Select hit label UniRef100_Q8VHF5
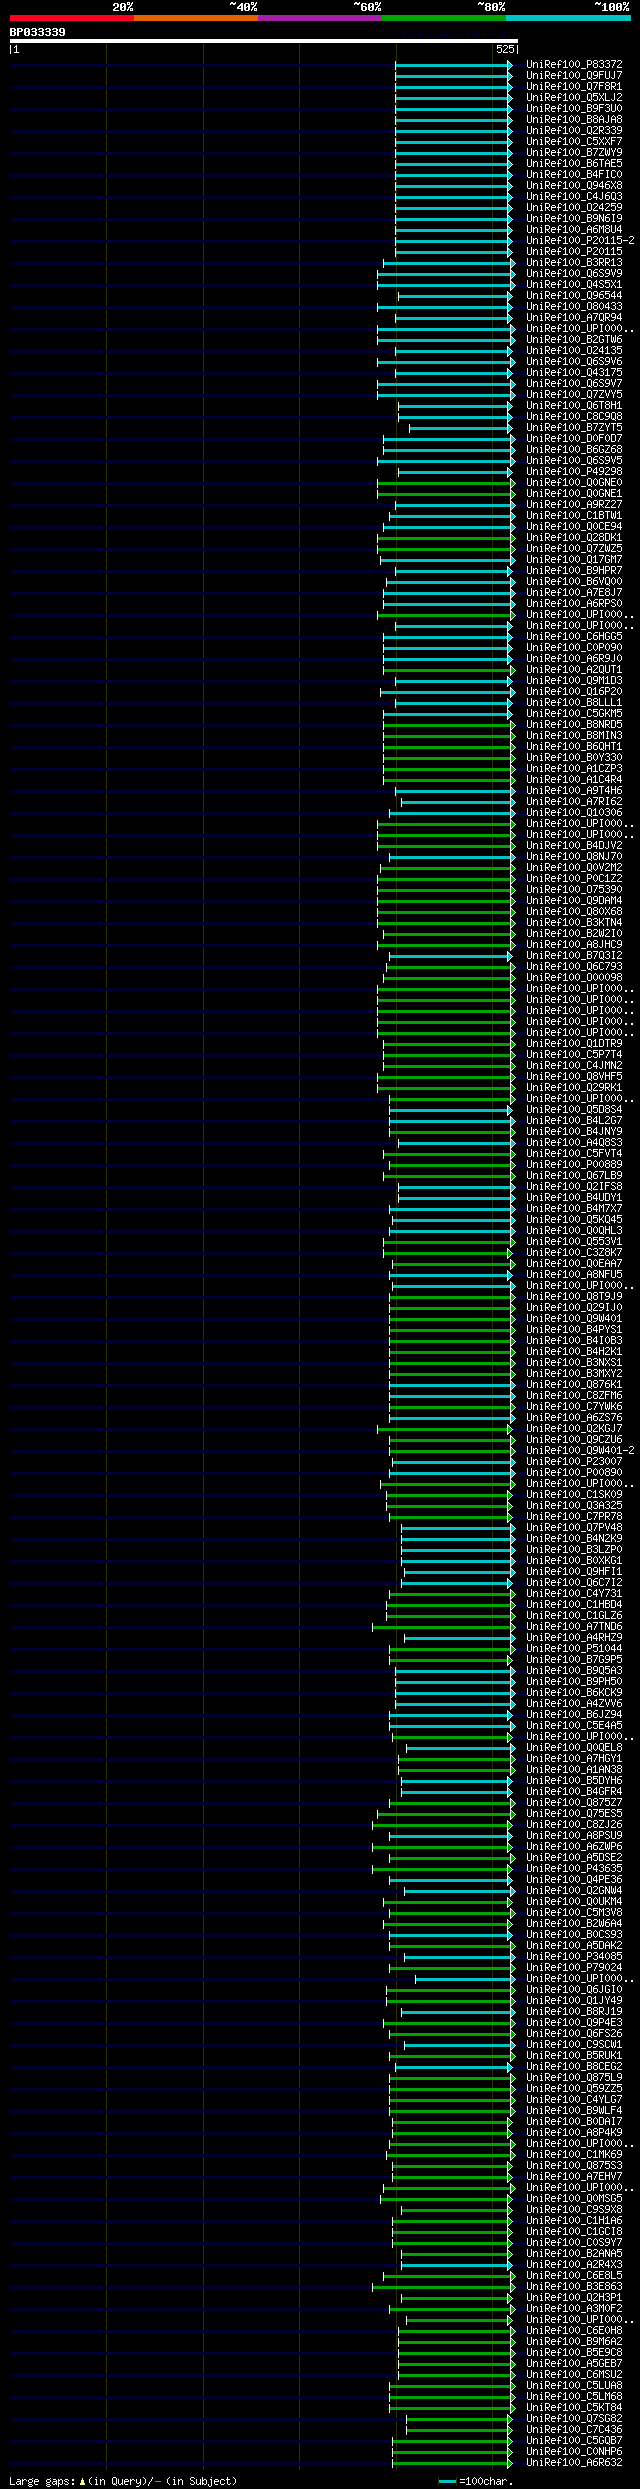Screen dimensions: 640x2489 [574, 1076]
